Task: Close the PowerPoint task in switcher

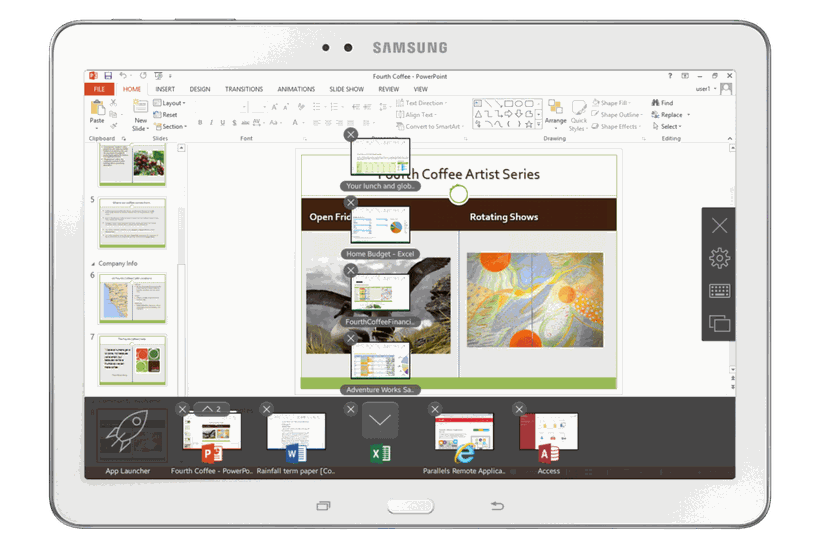Action: click(x=182, y=409)
